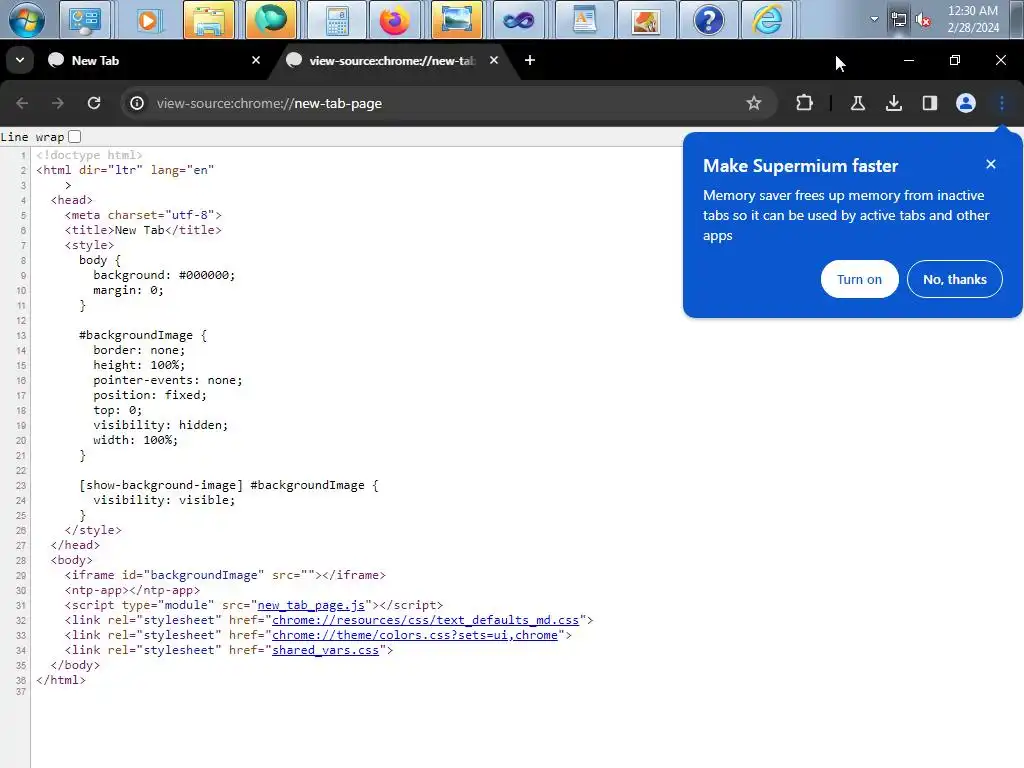Show hidden system tray icons
The image size is (1024, 768).
pos(874,19)
